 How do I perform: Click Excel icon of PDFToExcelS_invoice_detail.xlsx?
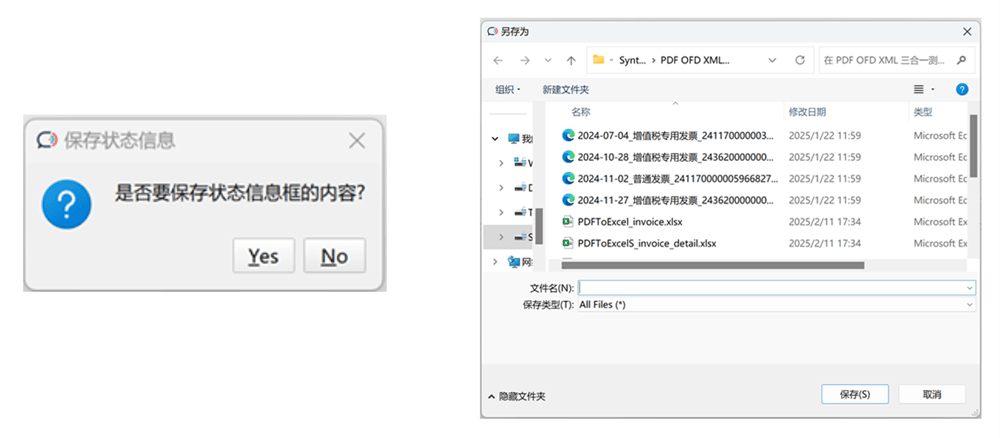568,244
